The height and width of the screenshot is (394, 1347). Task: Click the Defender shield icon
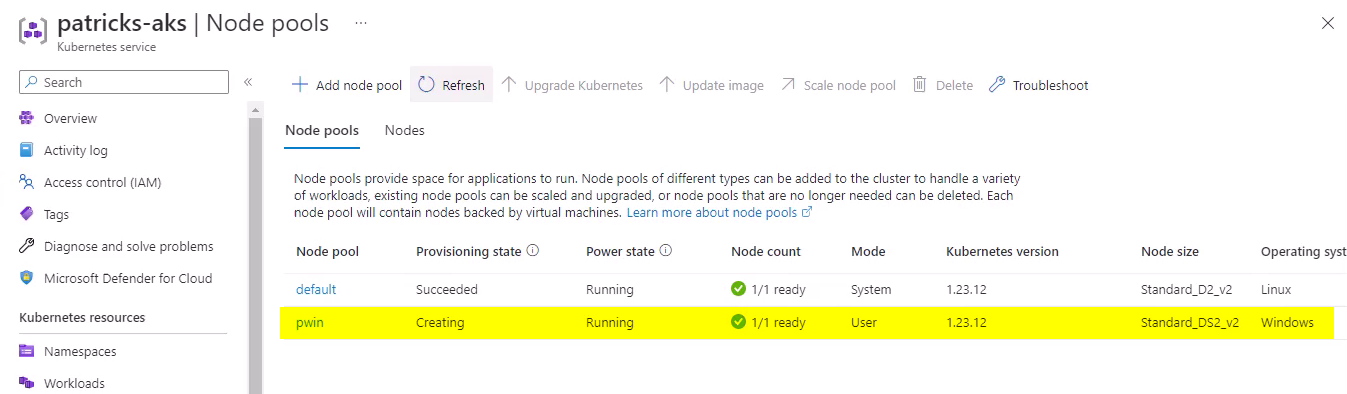[27, 278]
